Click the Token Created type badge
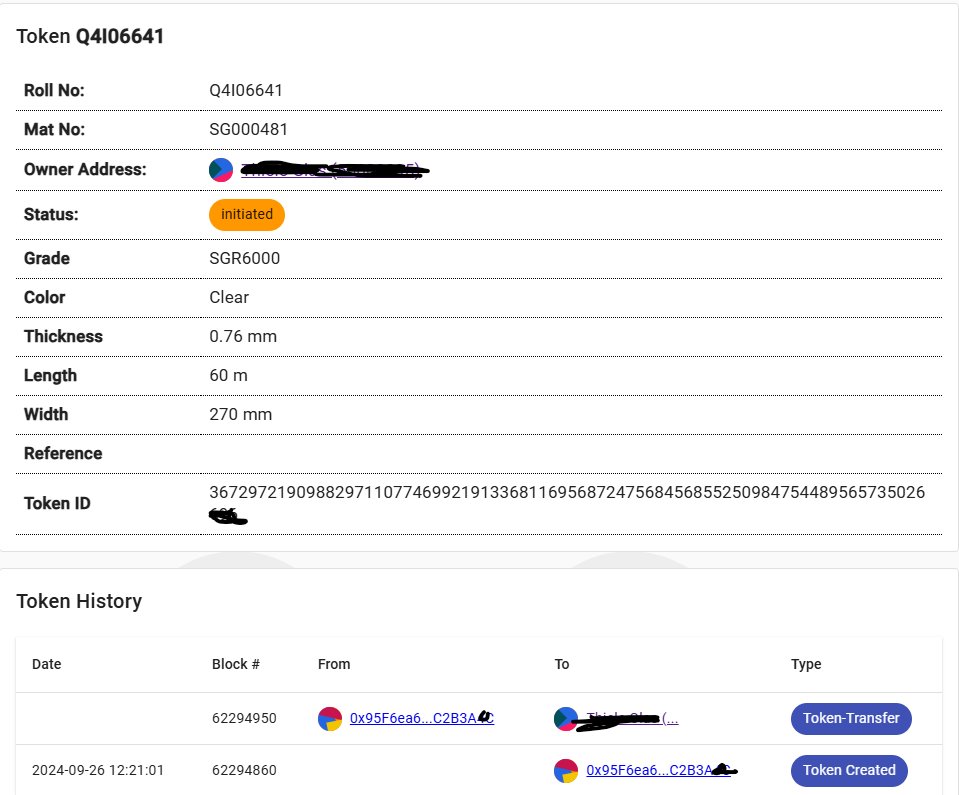This screenshot has height=795, width=959. tap(849, 771)
